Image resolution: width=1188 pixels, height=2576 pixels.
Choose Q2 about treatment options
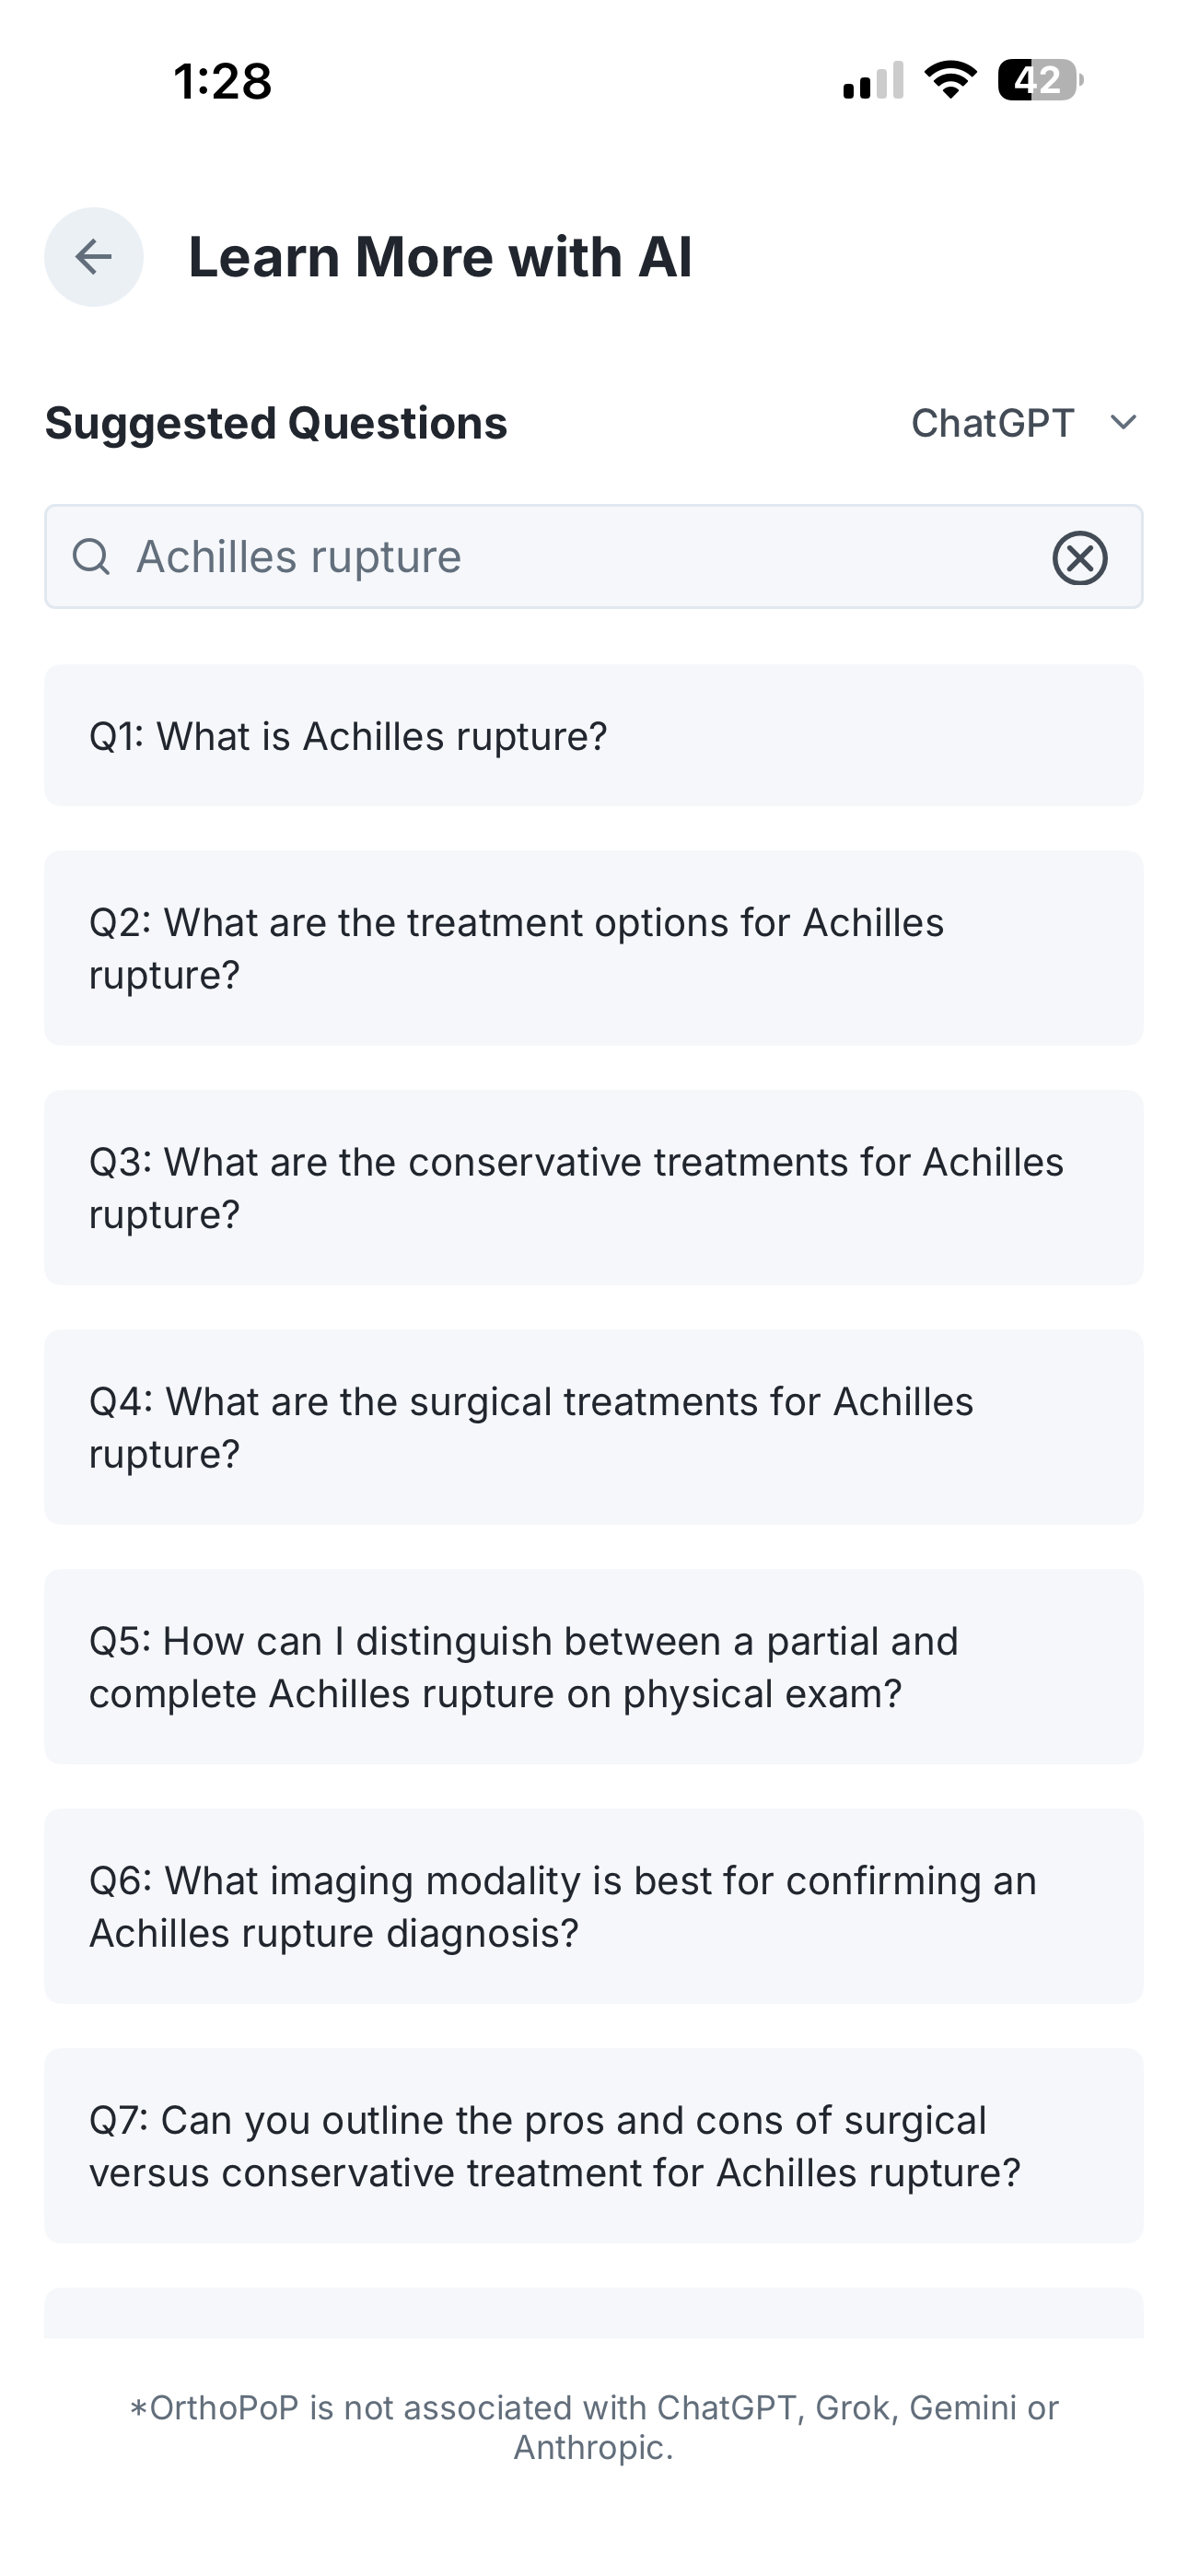coord(593,948)
